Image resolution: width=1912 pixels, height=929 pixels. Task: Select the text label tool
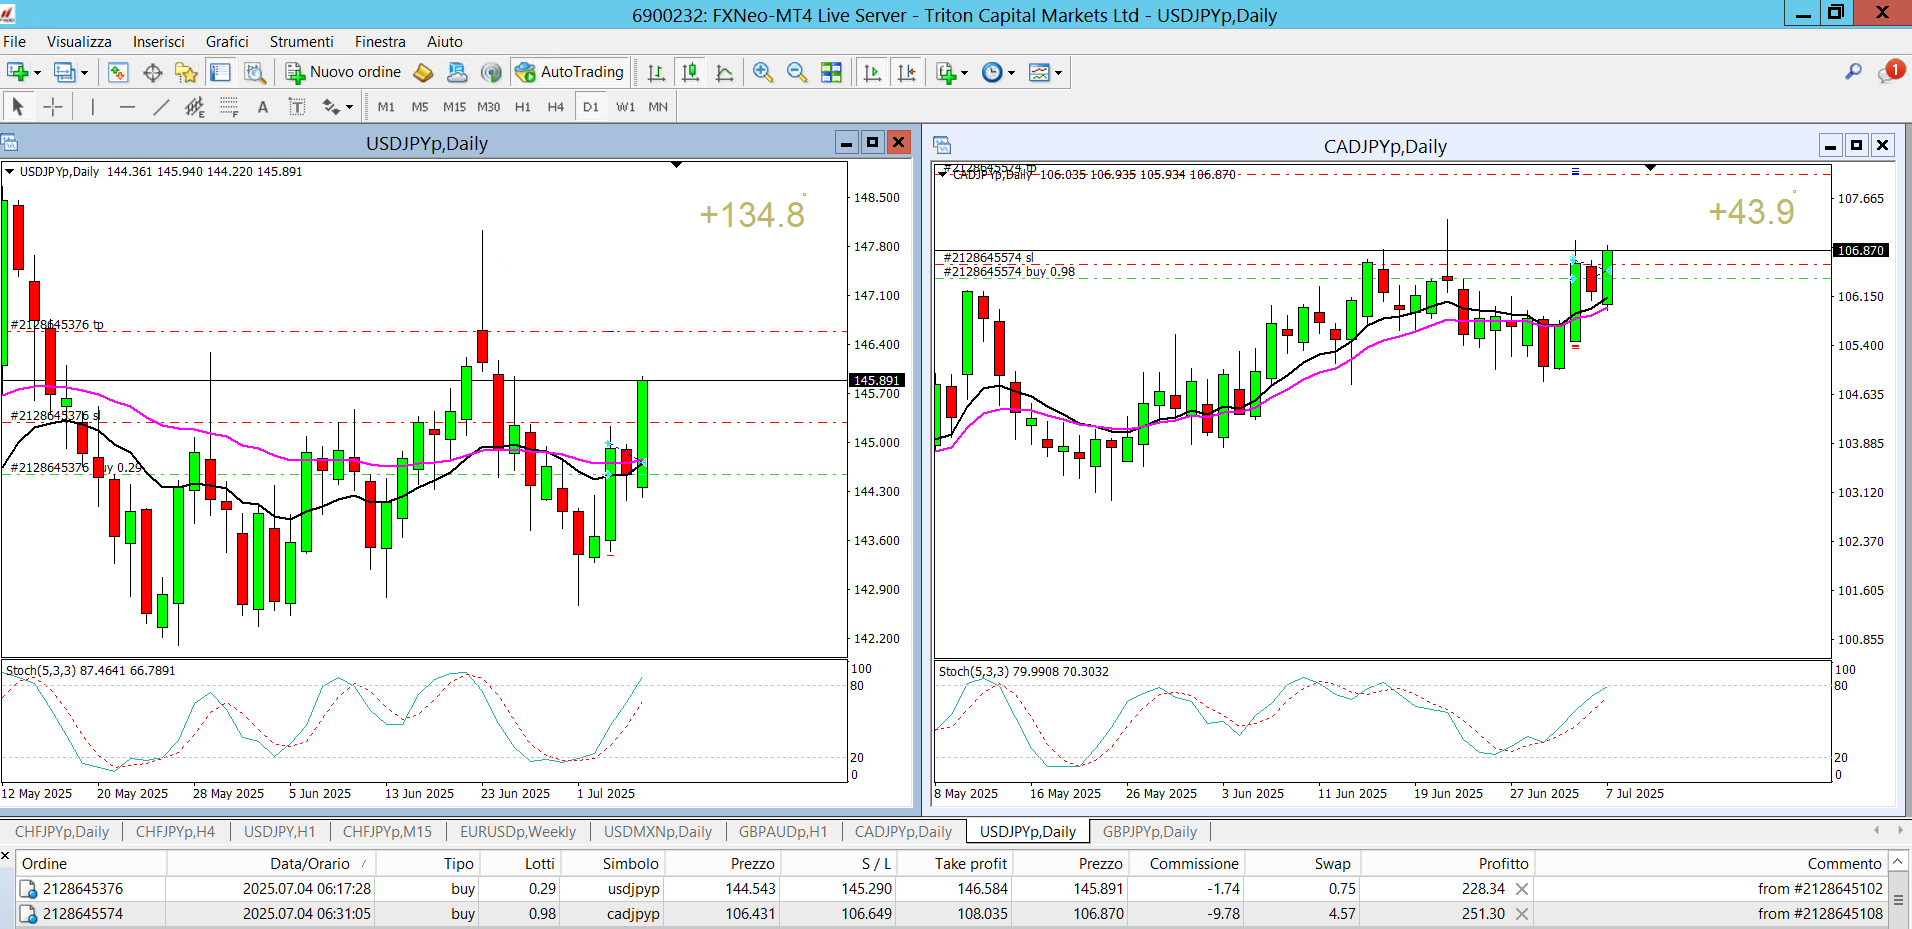click(297, 107)
